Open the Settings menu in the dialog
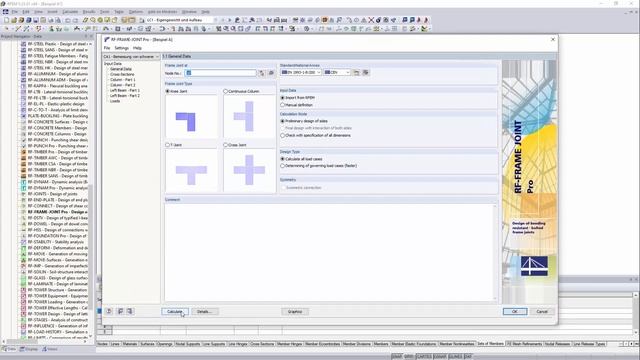This screenshot has height=360, width=640. 121,48
